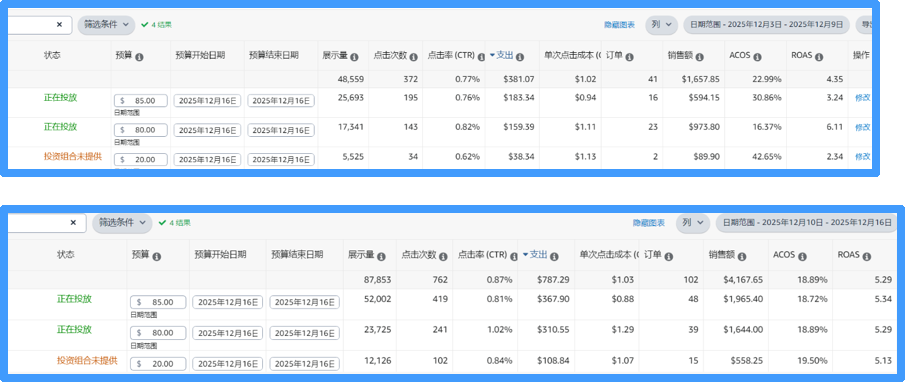Click 正在投放 status in $594.15 sales row
This screenshot has width=906, height=382.
[61, 97]
